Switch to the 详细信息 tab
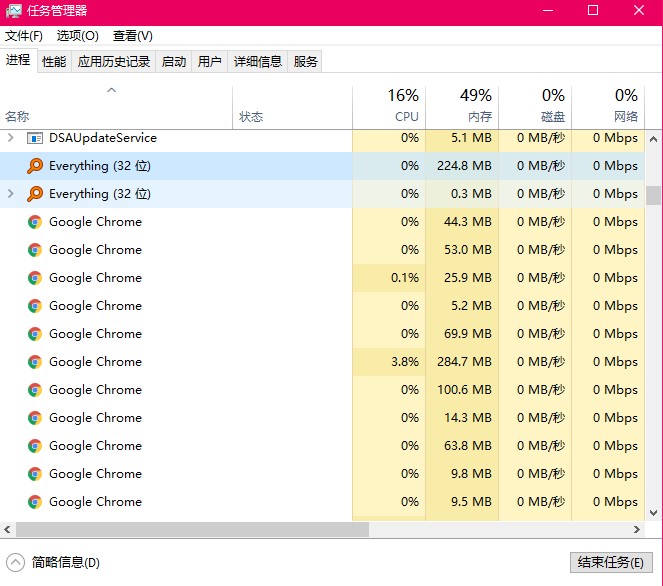Screen dimensions: 663x586 pos(258,62)
